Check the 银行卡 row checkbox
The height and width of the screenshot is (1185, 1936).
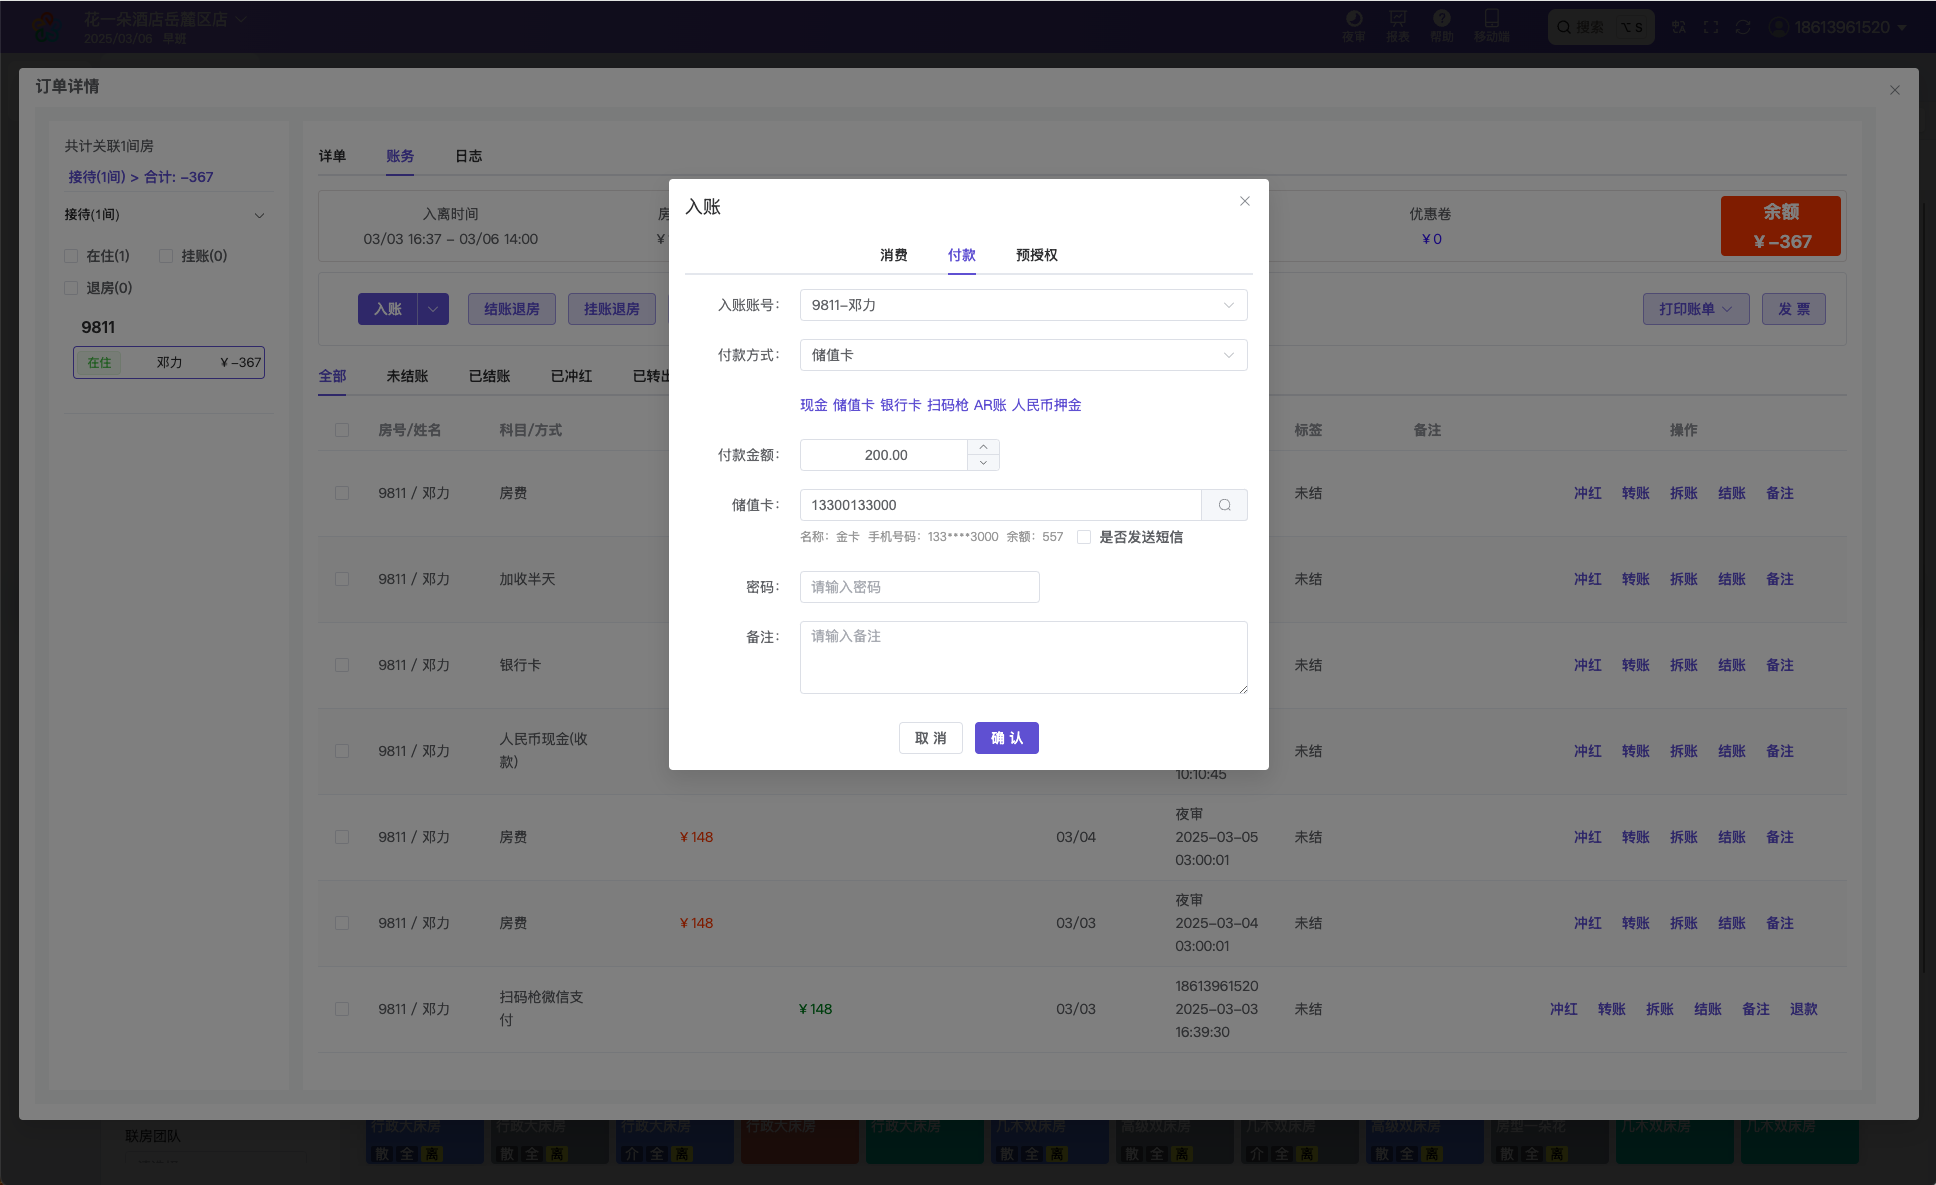tap(342, 665)
